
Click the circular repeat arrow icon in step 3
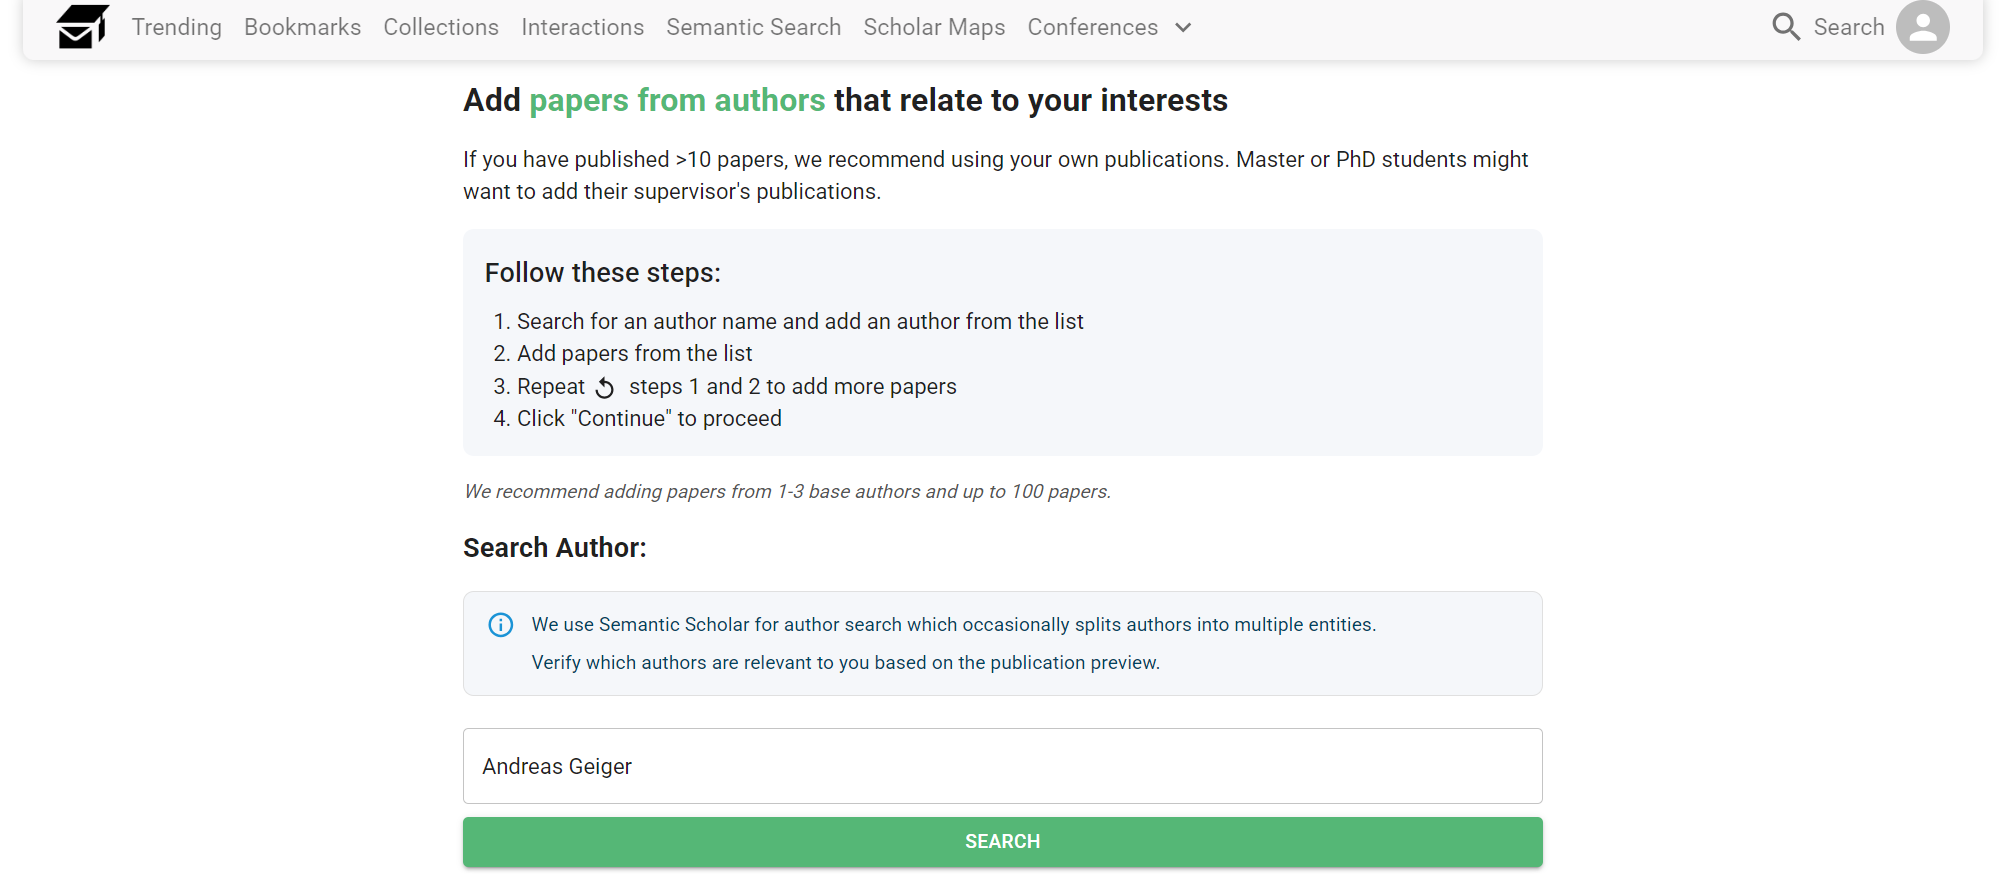pyautogui.click(x=605, y=388)
